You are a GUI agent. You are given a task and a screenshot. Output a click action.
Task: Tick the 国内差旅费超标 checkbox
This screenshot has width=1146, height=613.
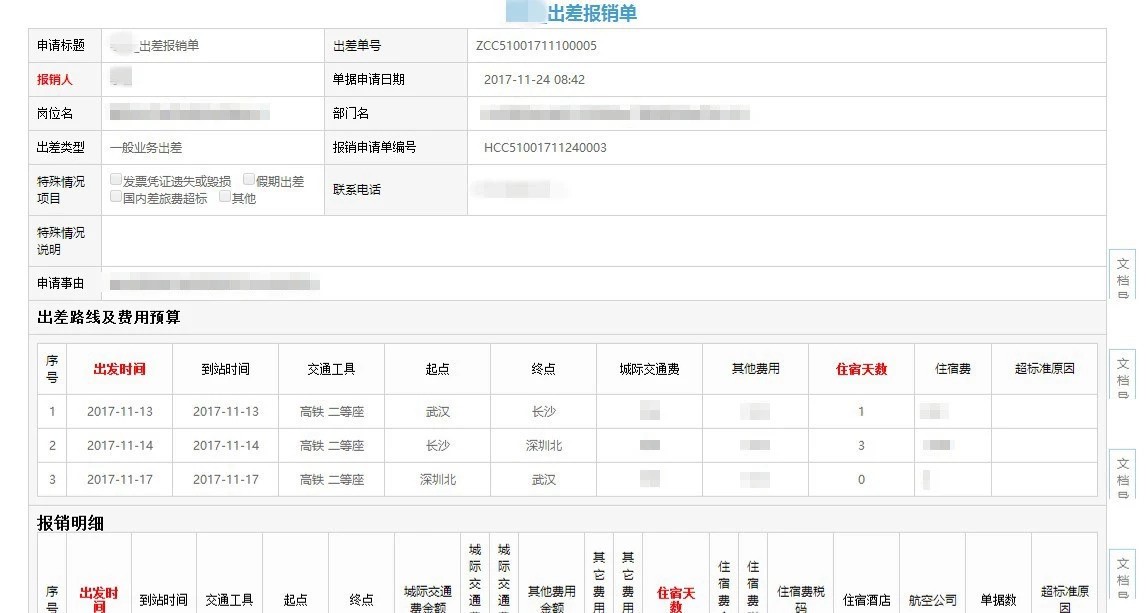(x=116, y=197)
